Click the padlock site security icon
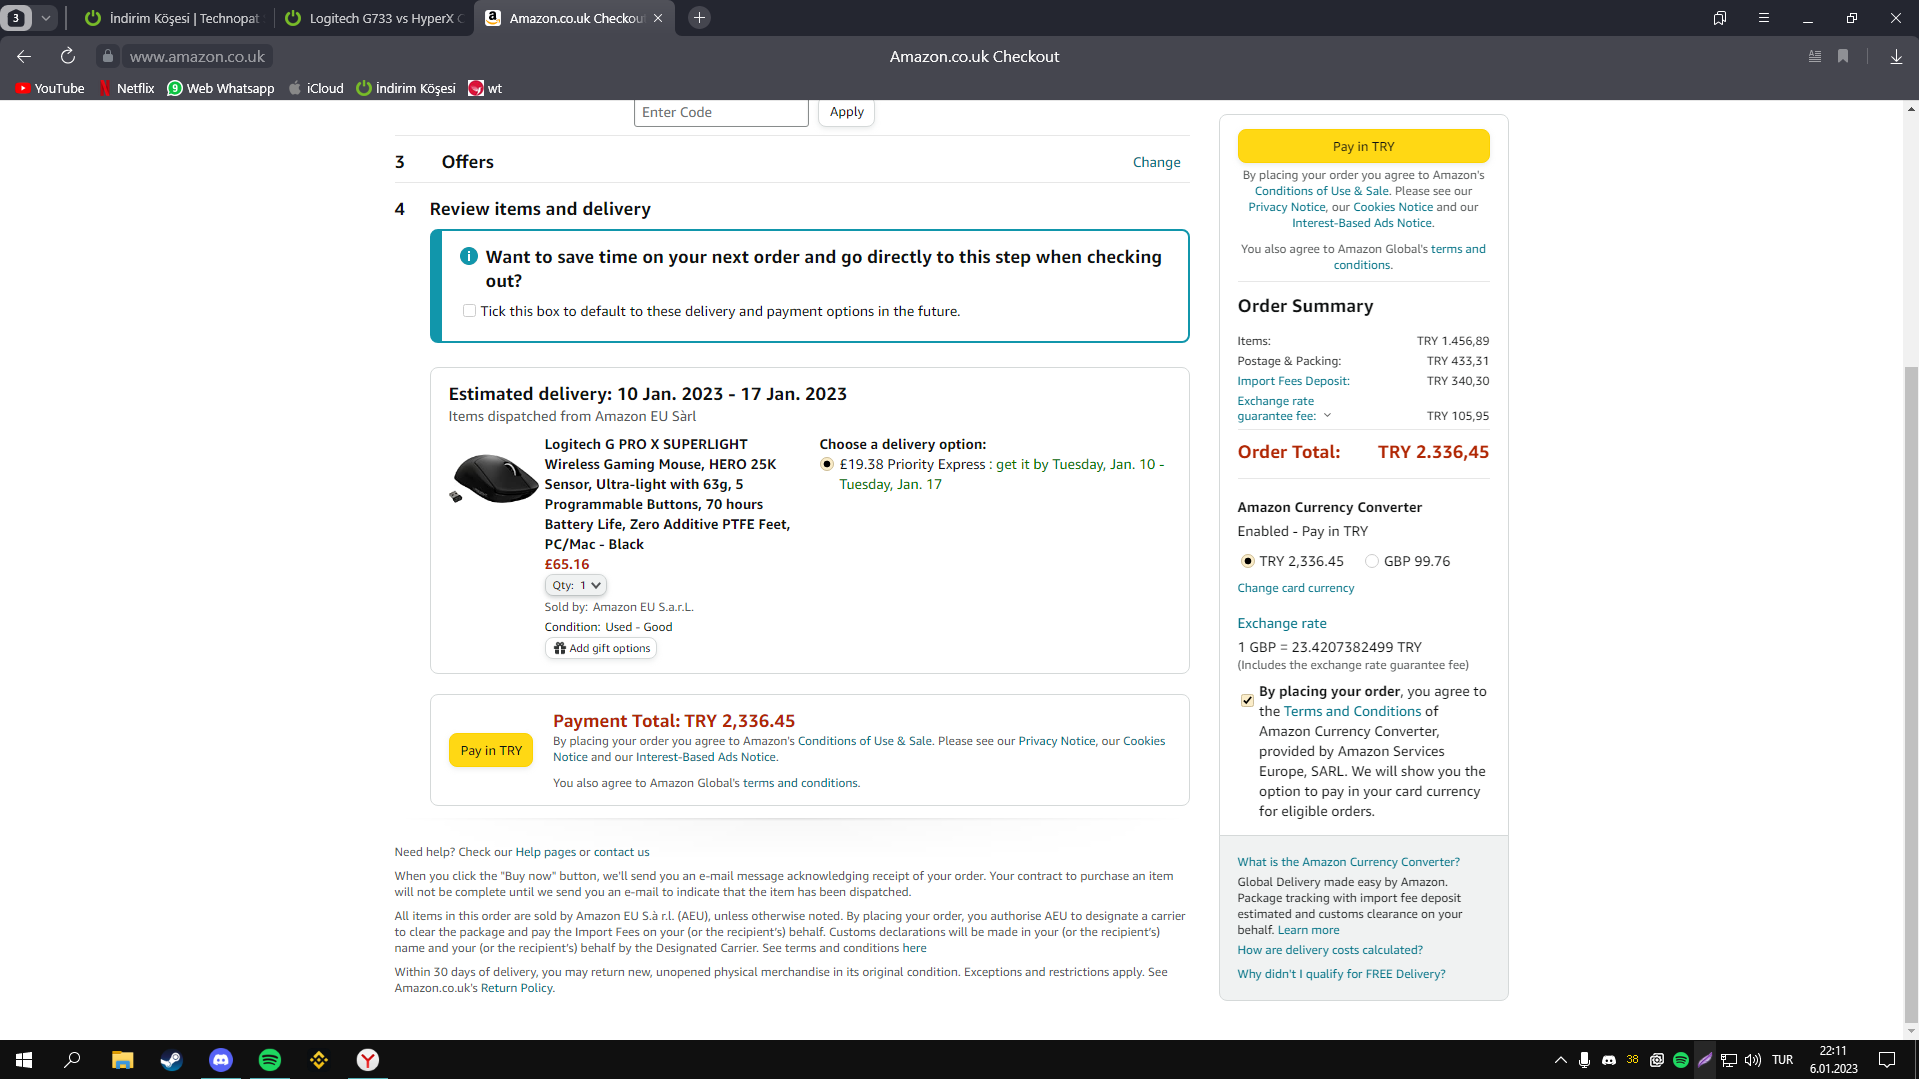 coord(108,57)
